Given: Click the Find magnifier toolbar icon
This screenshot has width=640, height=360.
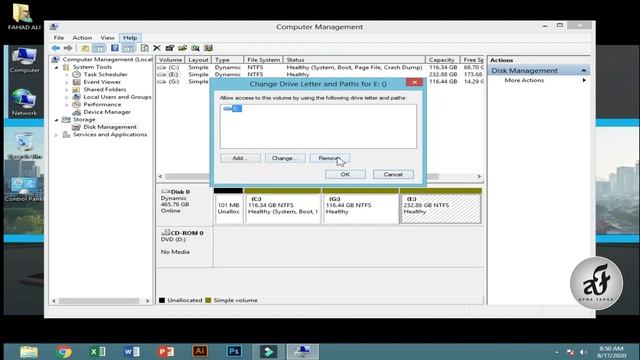Looking at the screenshot, I should click(196, 48).
